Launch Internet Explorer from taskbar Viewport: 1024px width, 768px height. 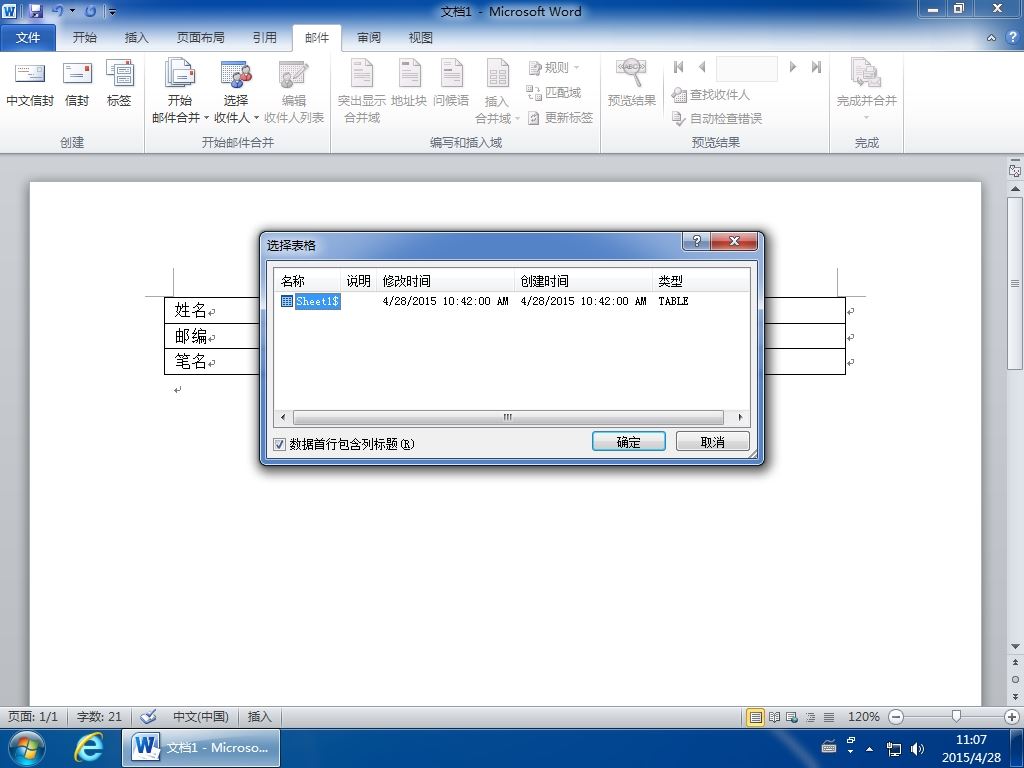click(88, 748)
